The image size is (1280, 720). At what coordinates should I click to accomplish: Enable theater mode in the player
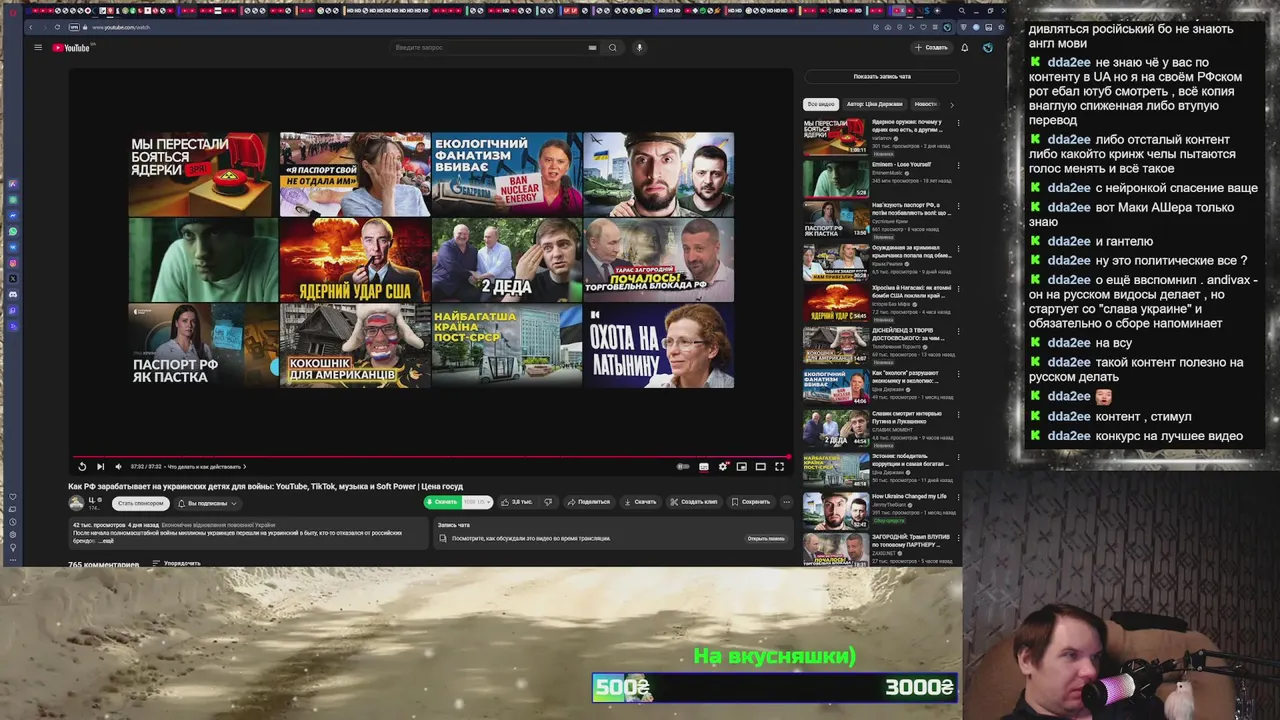[x=760, y=466]
